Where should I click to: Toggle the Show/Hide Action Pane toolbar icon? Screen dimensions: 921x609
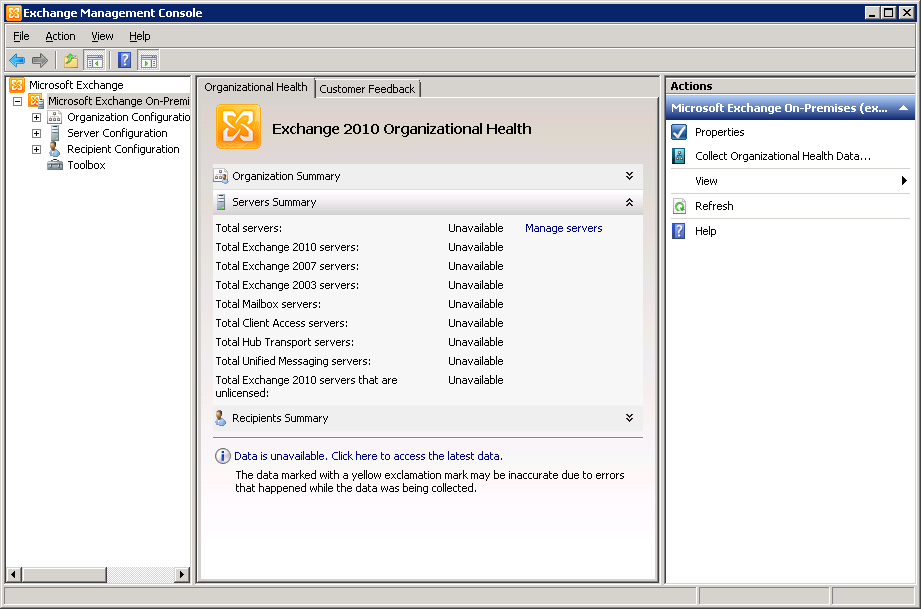(x=149, y=60)
